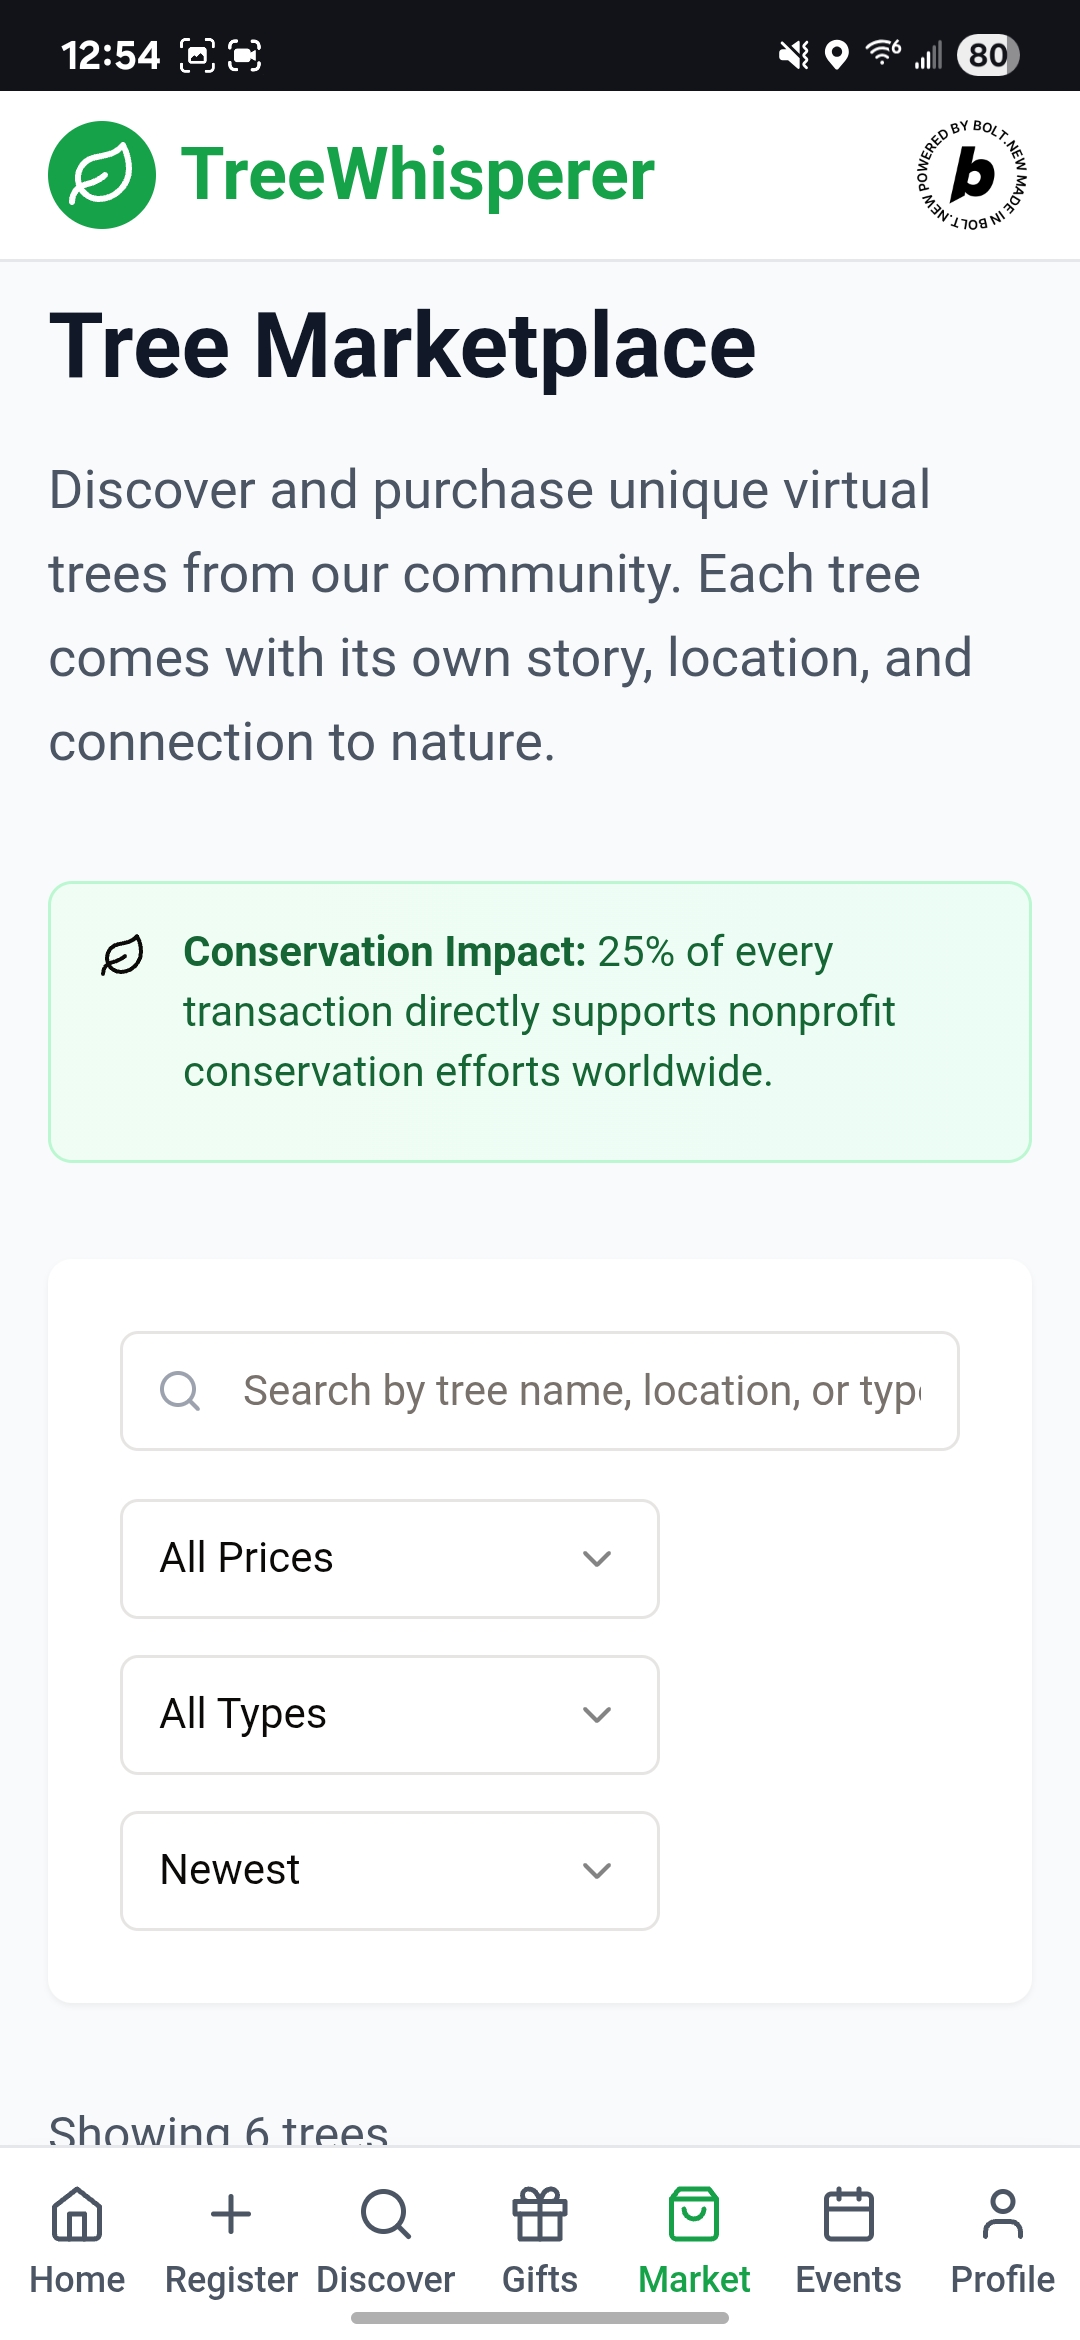Open Discover via magnifier icon
Viewport: 1080px width, 2340px height.
click(386, 2214)
